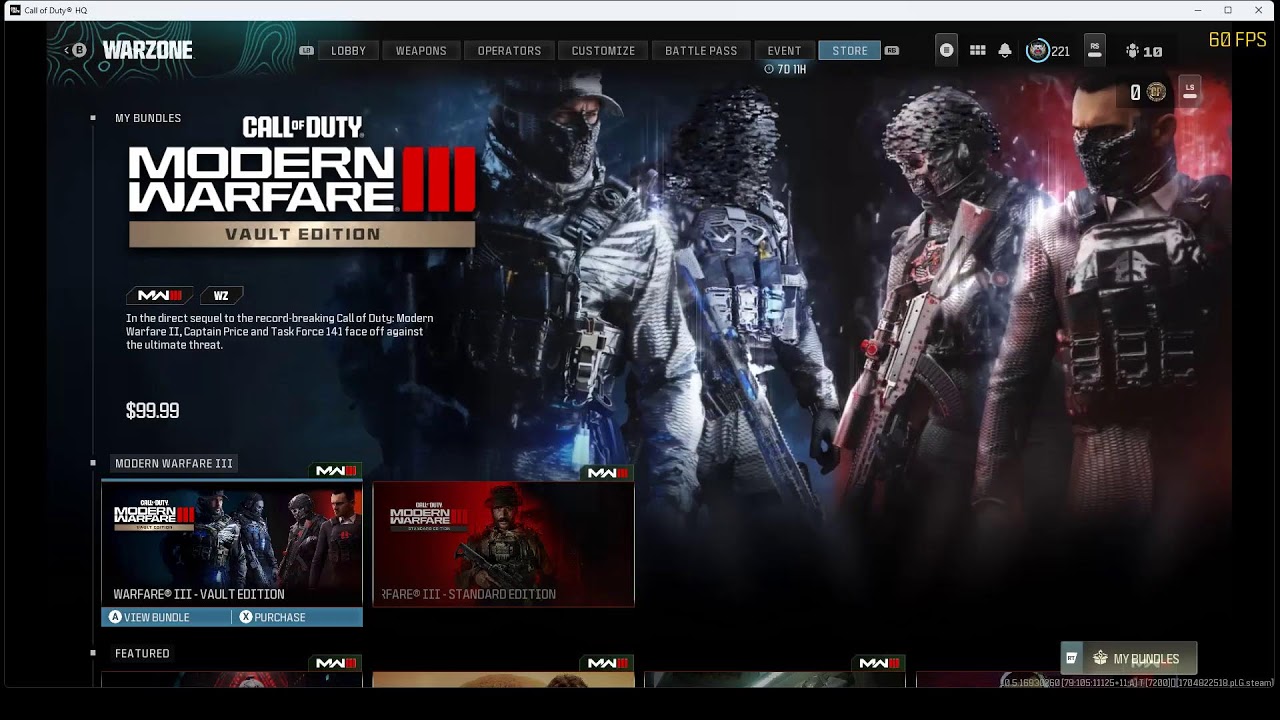Open the Operators tab
This screenshot has height=720, width=1280.
(509, 50)
